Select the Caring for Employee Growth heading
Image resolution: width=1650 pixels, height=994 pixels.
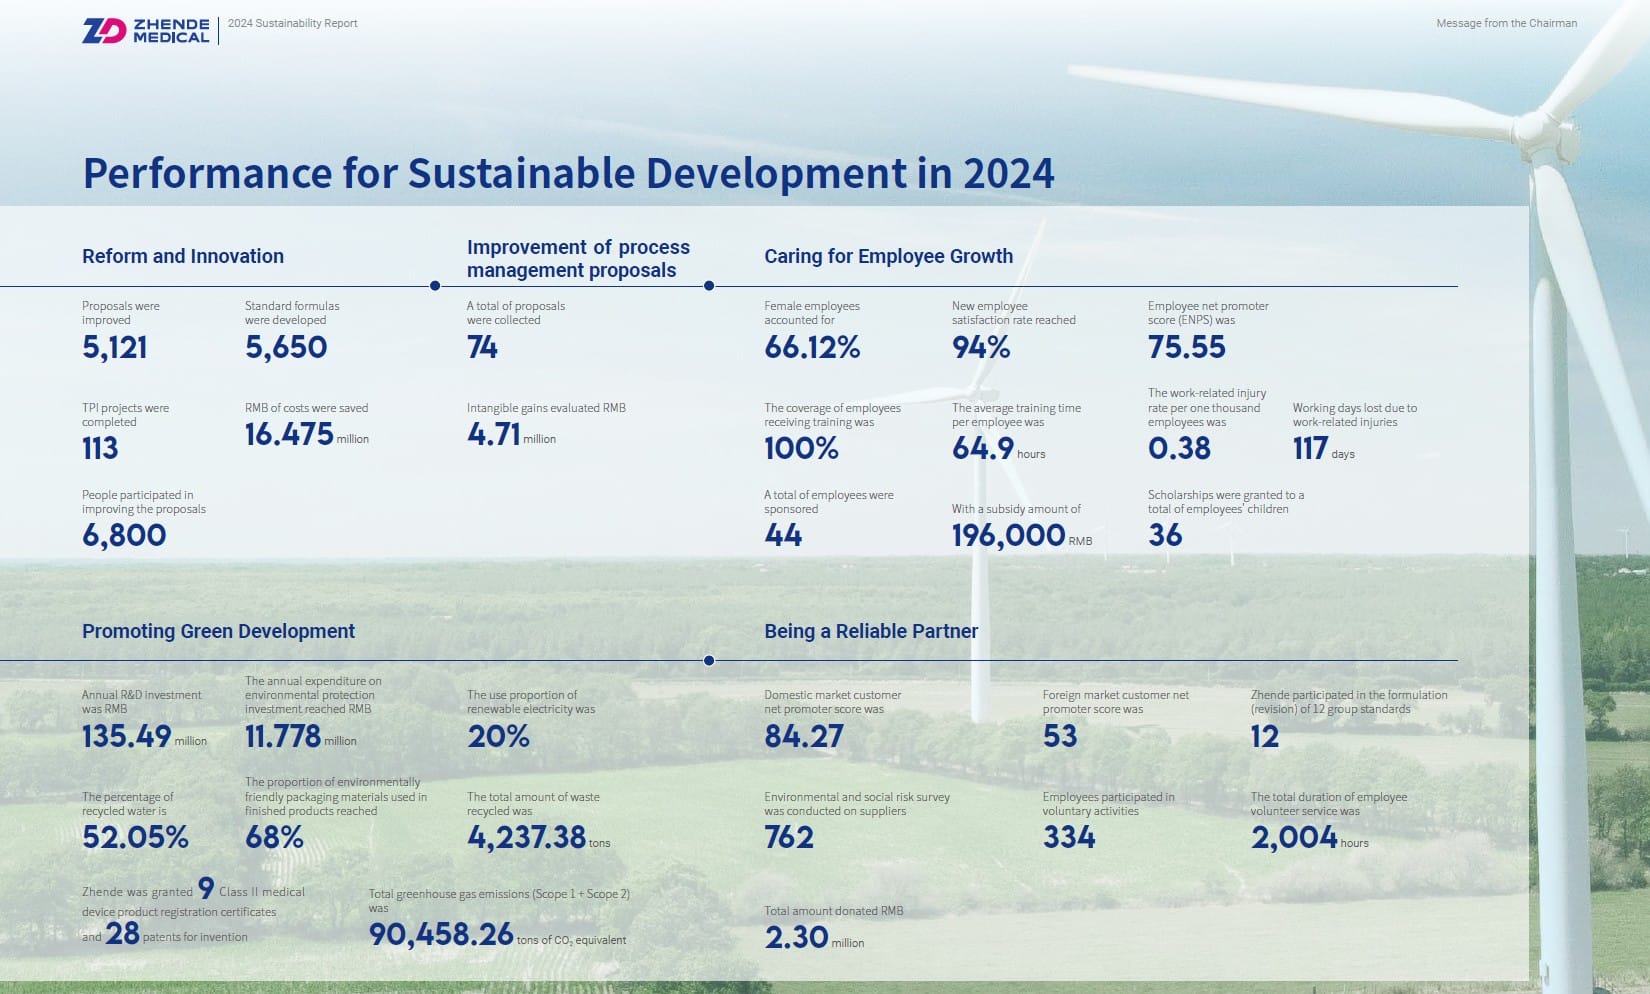pyautogui.click(x=888, y=256)
